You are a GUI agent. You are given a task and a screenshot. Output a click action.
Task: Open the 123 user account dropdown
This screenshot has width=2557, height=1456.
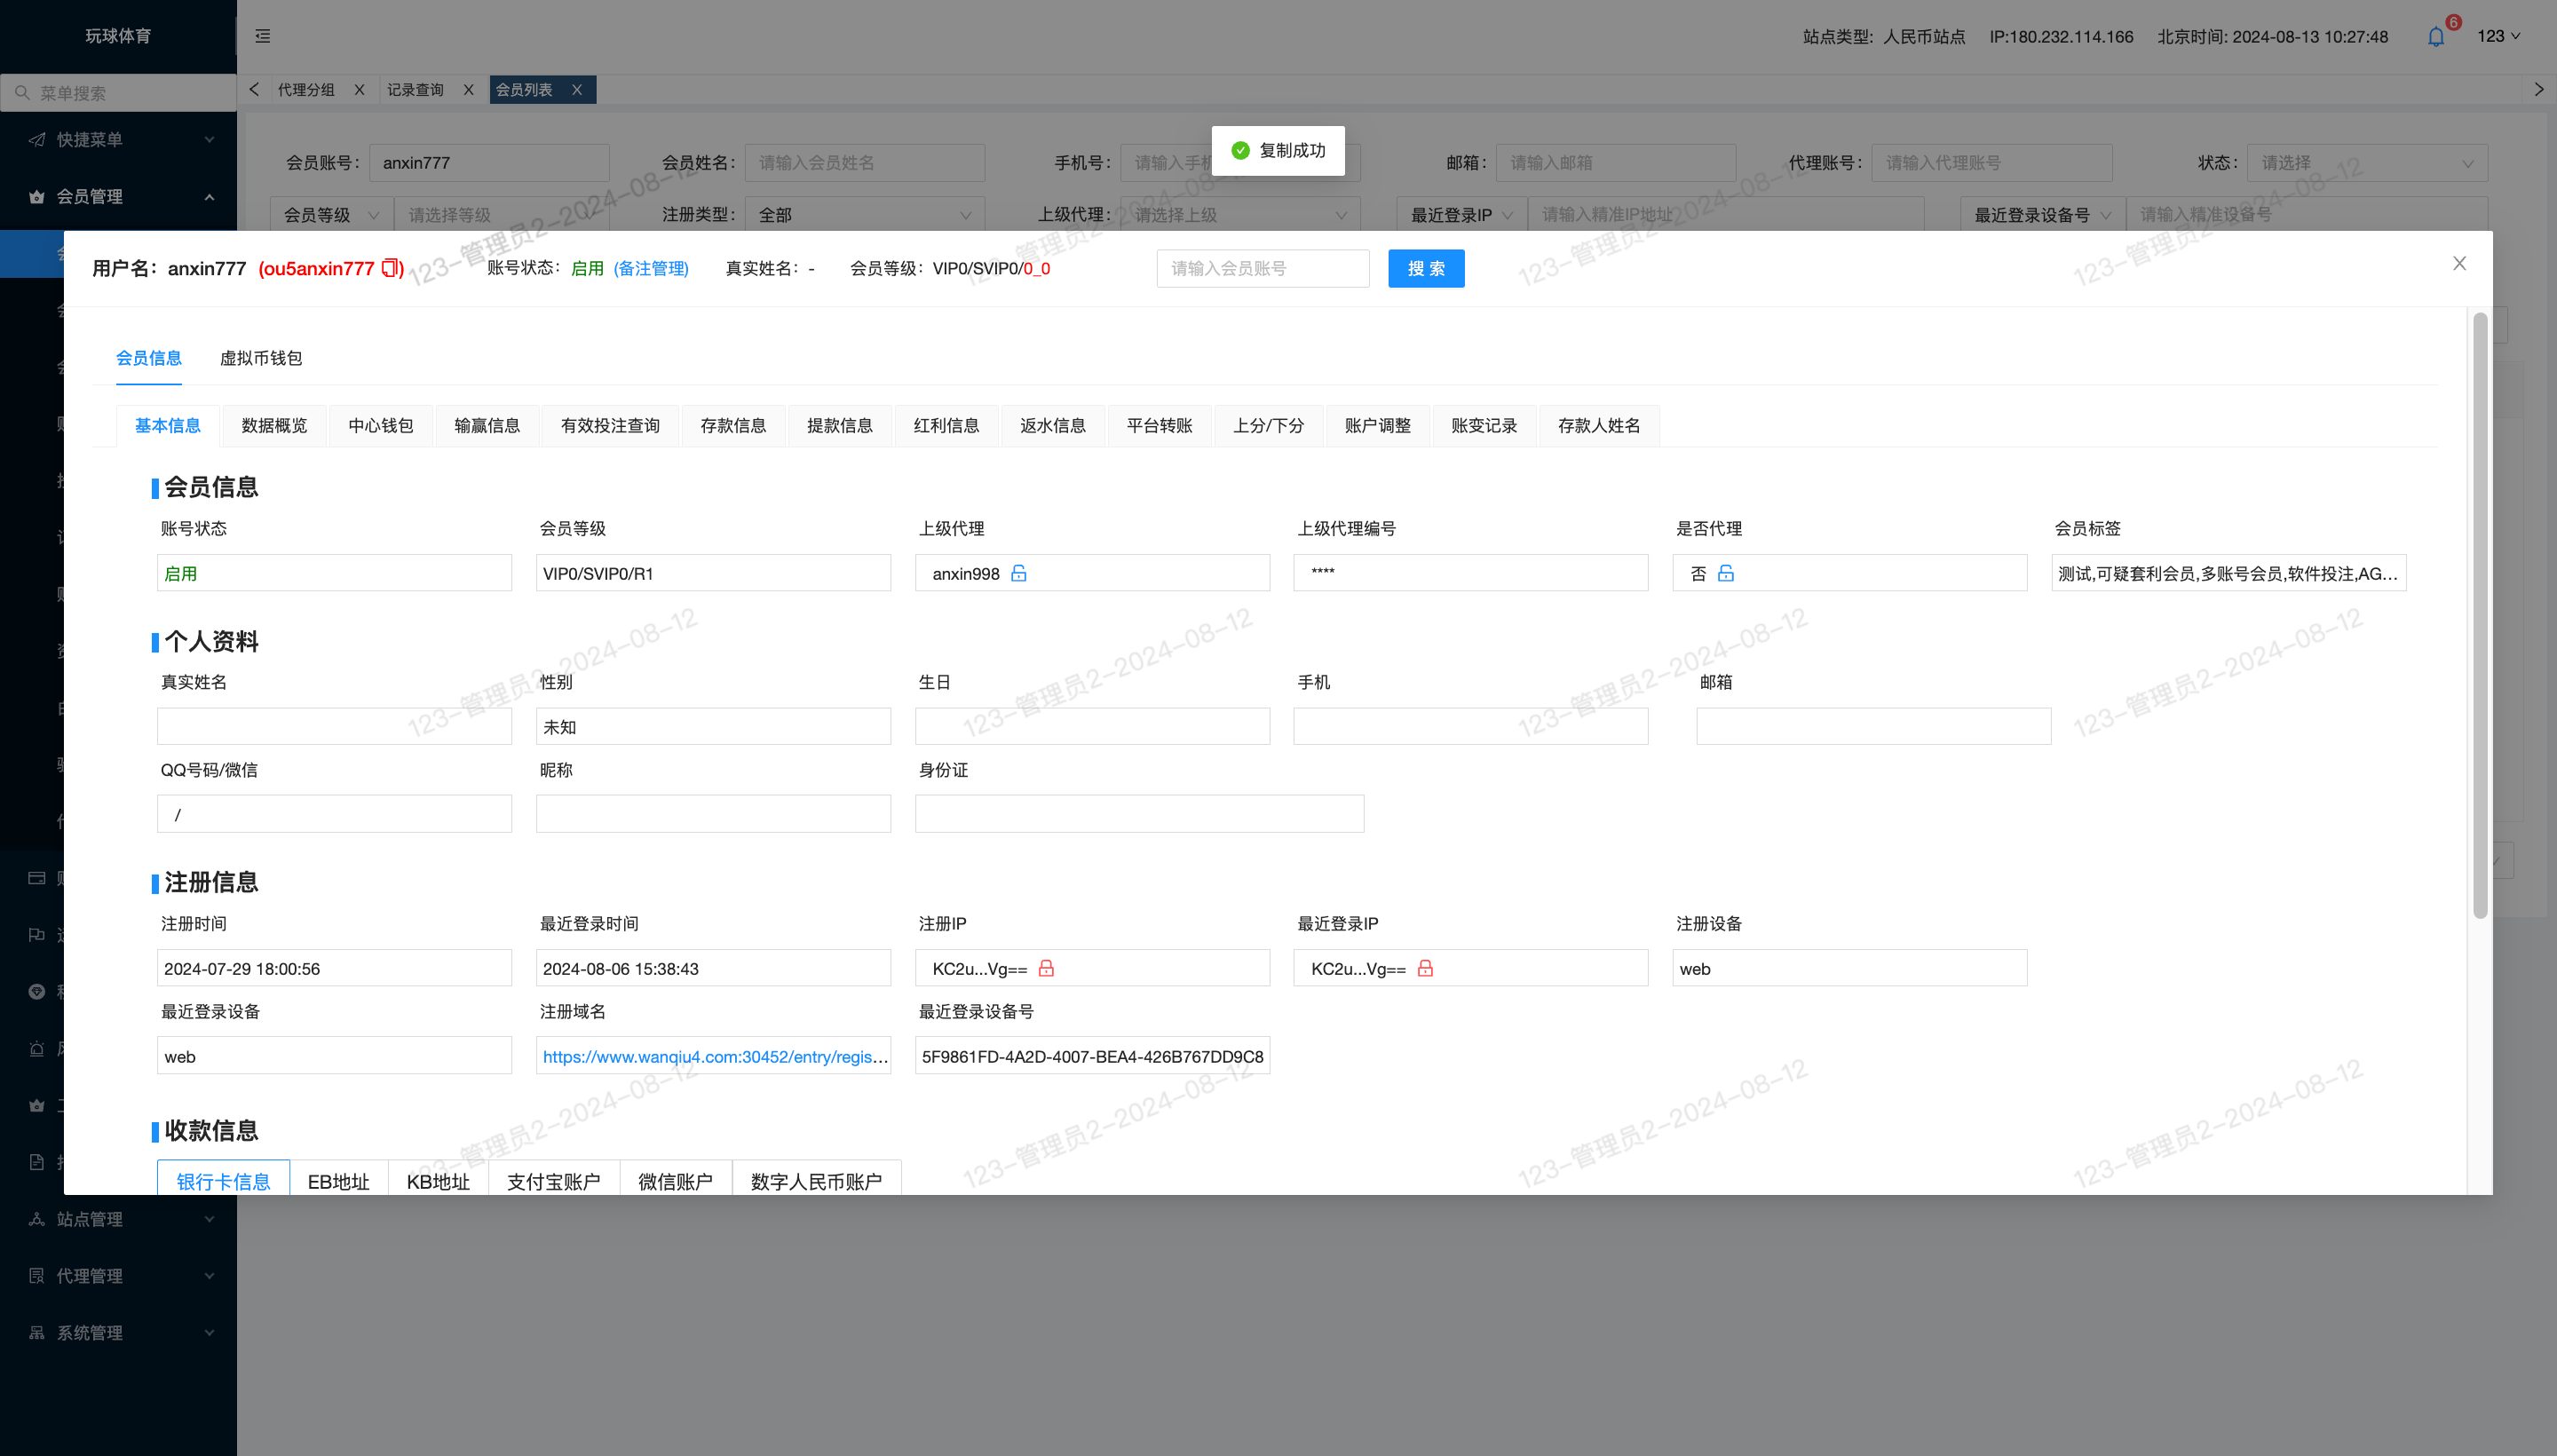tap(2497, 36)
